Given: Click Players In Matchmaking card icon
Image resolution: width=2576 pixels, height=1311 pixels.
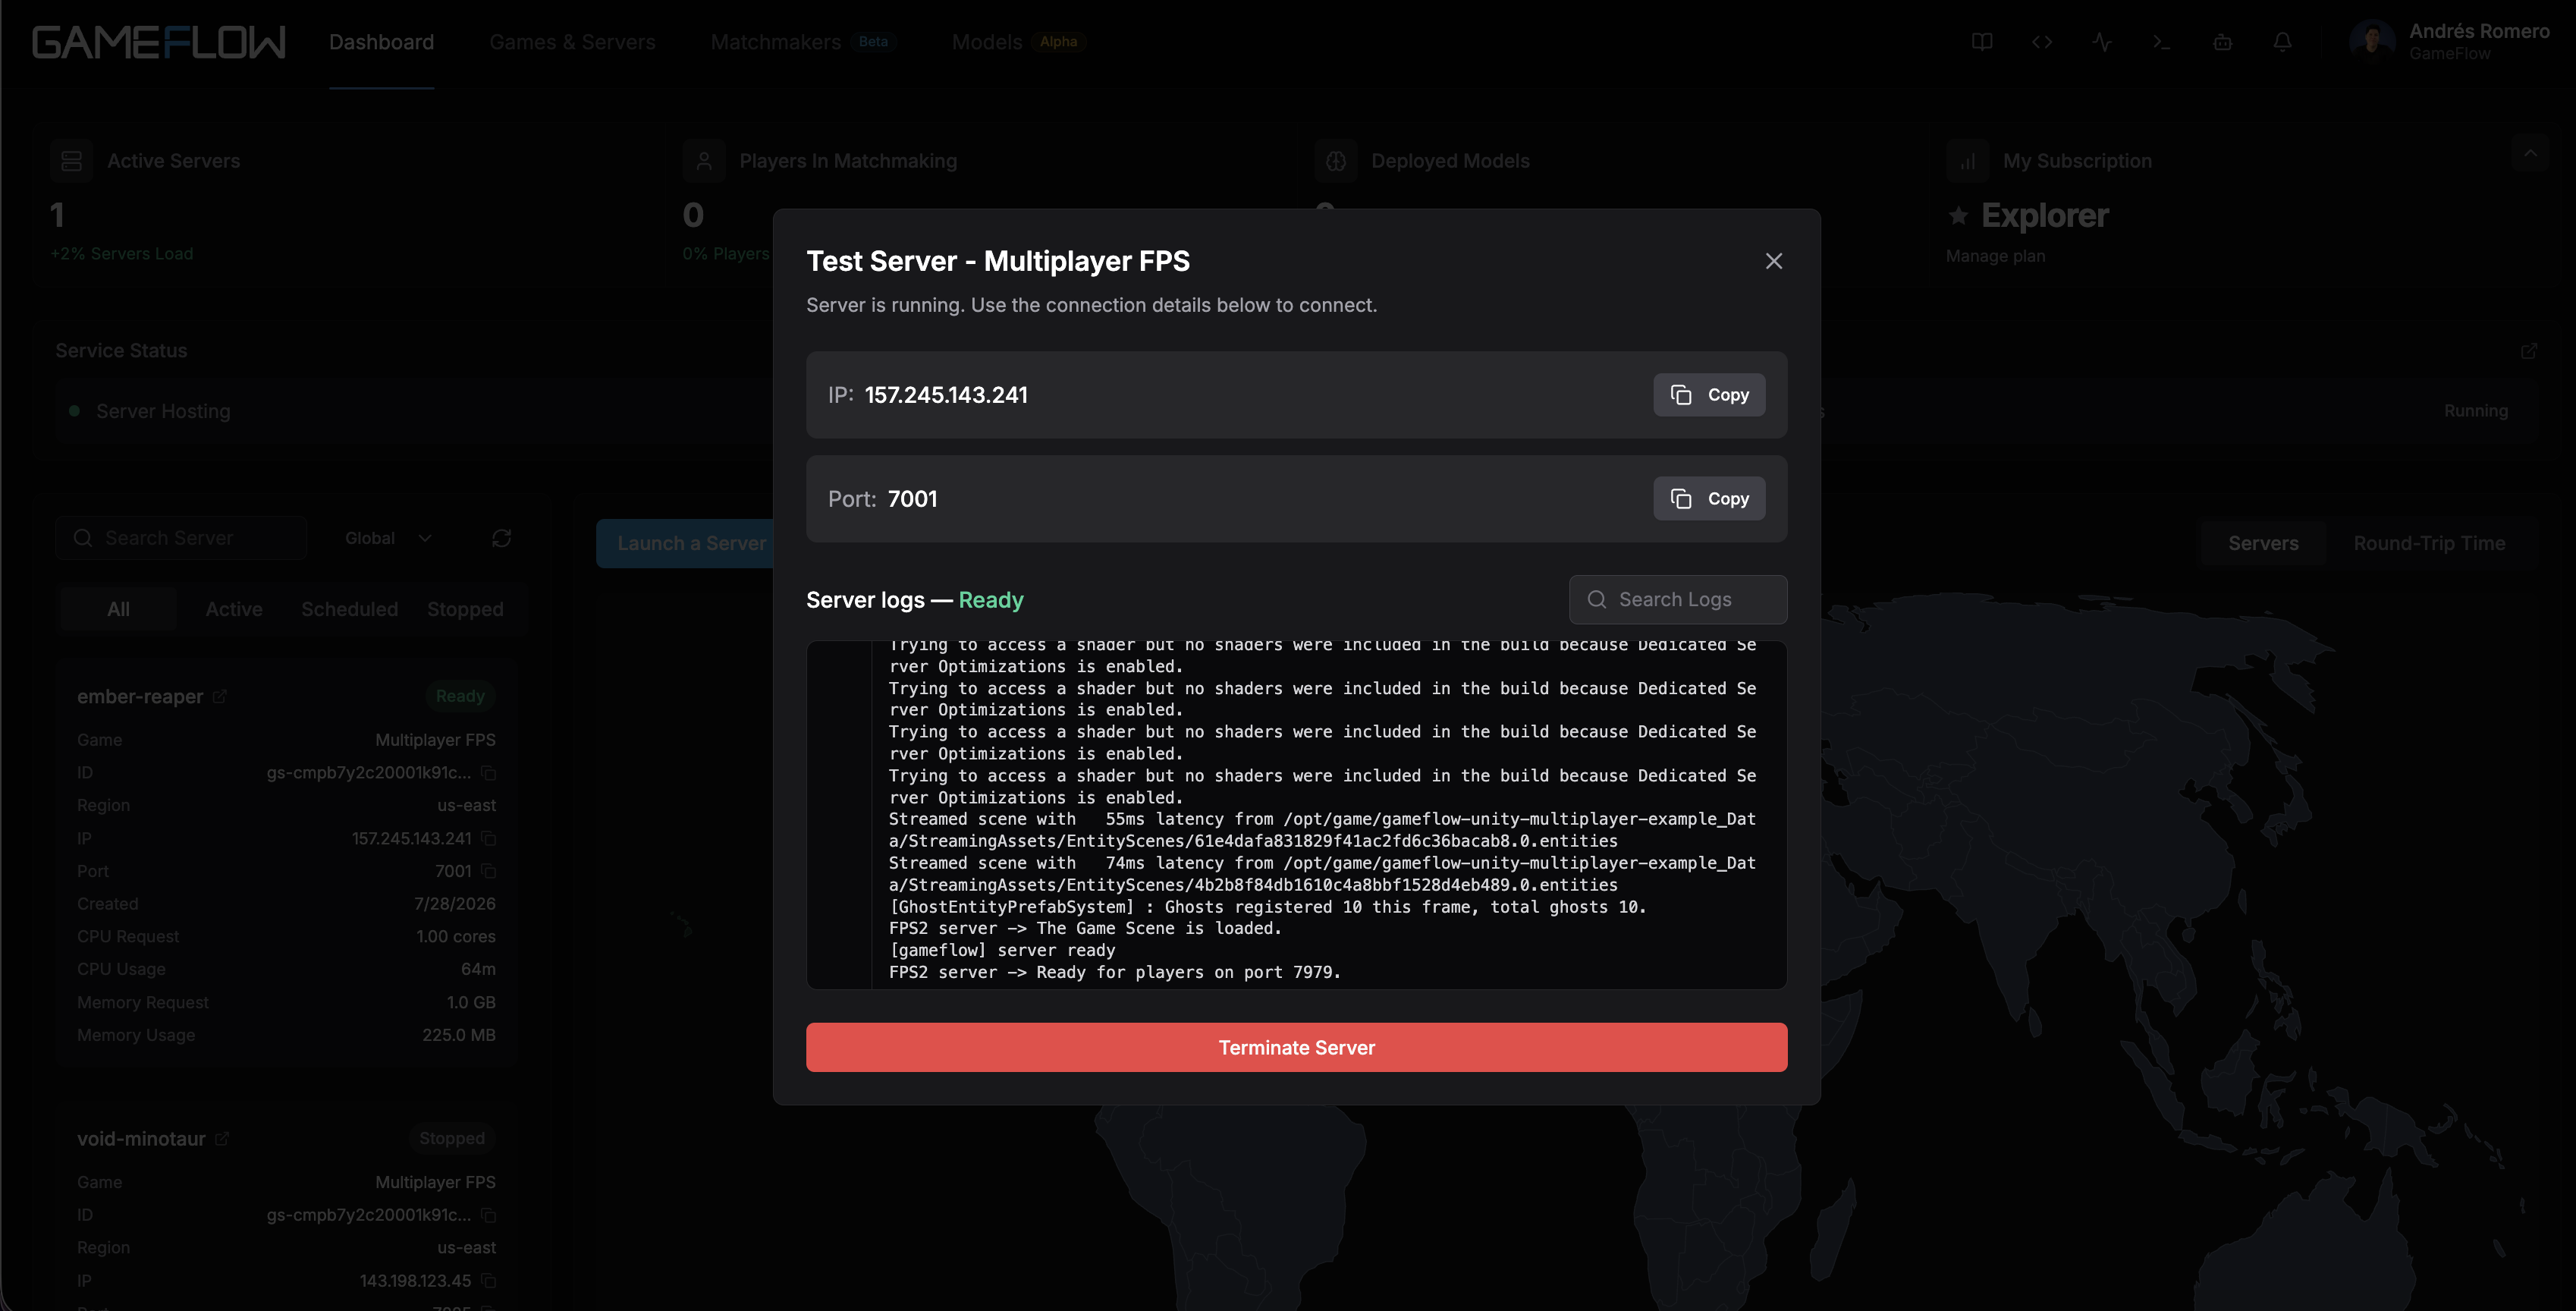Looking at the screenshot, I should pyautogui.click(x=703, y=161).
